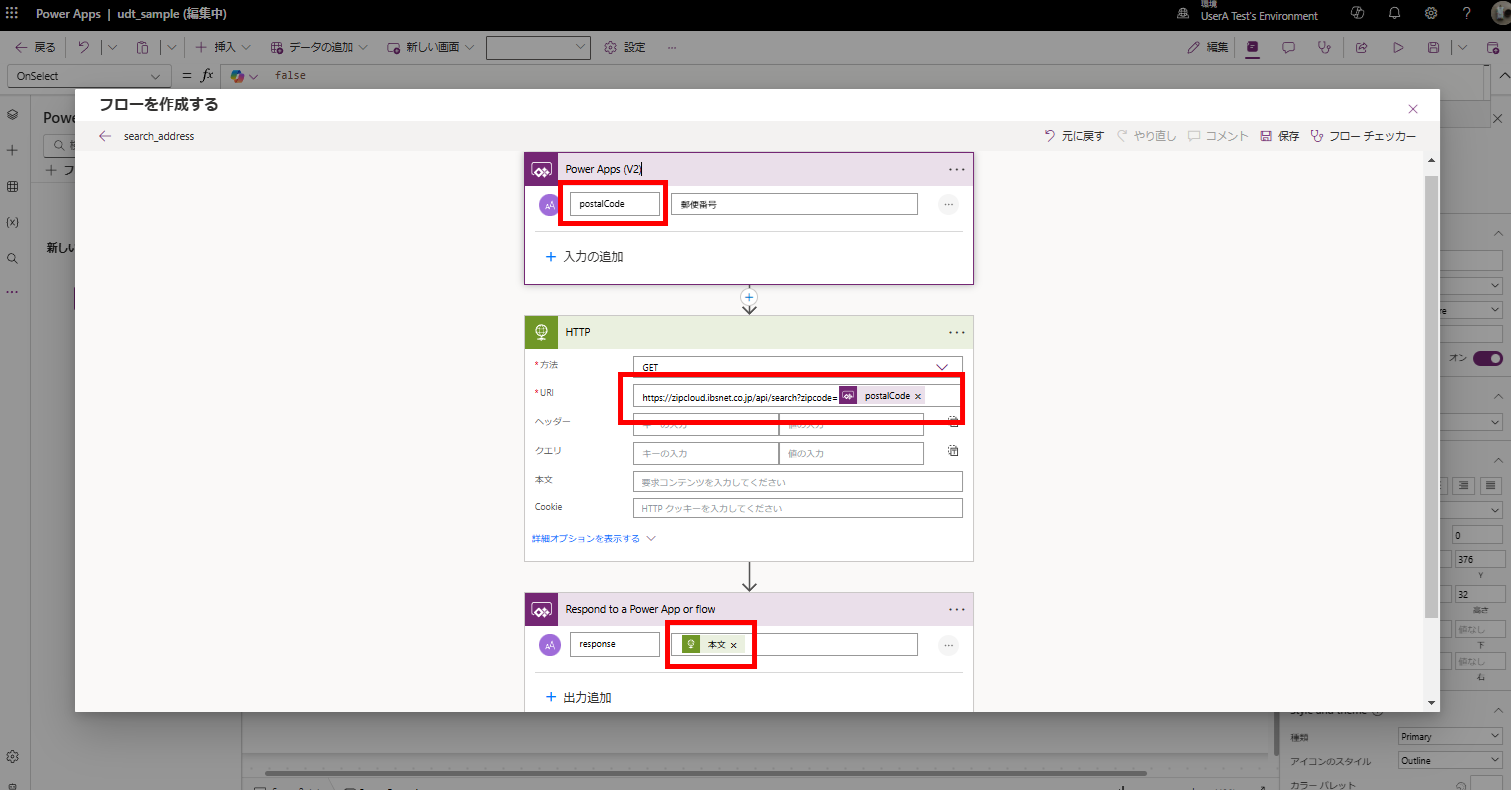Screen dimensions: 1511x790
Task: Open the Variables panel in left sidebar
Action: pos(13,222)
